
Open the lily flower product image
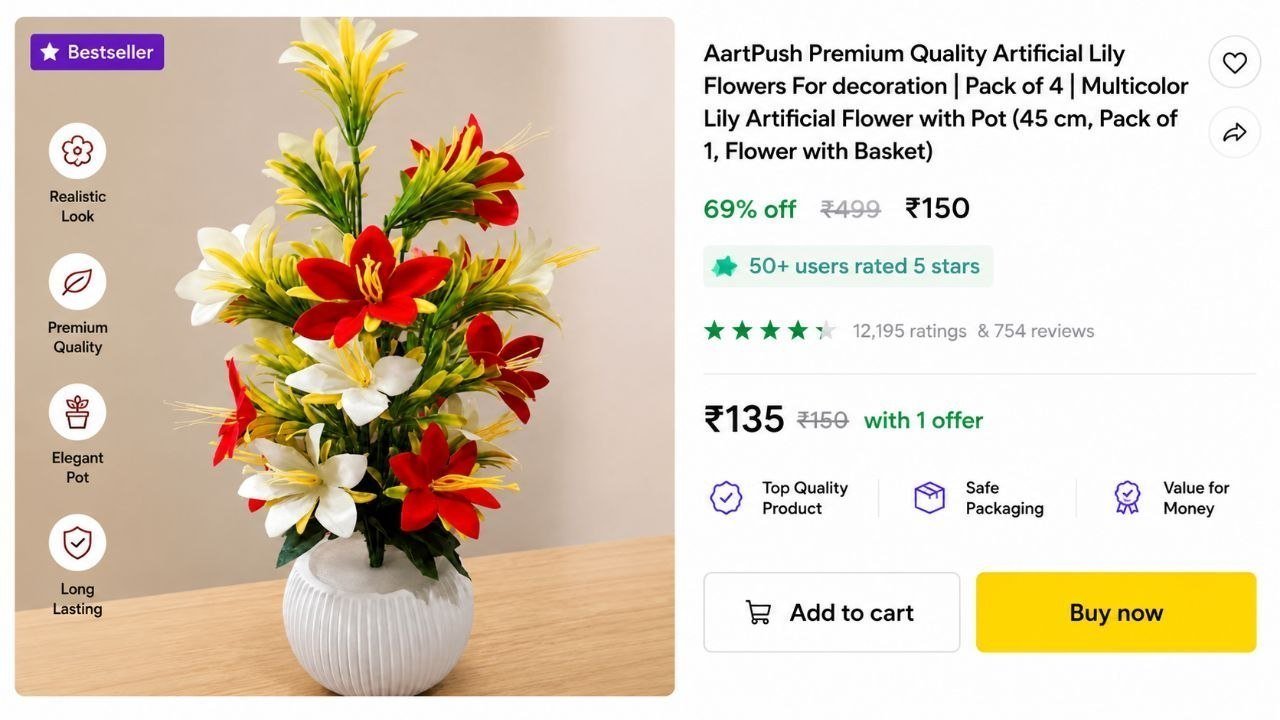click(x=344, y=356)
